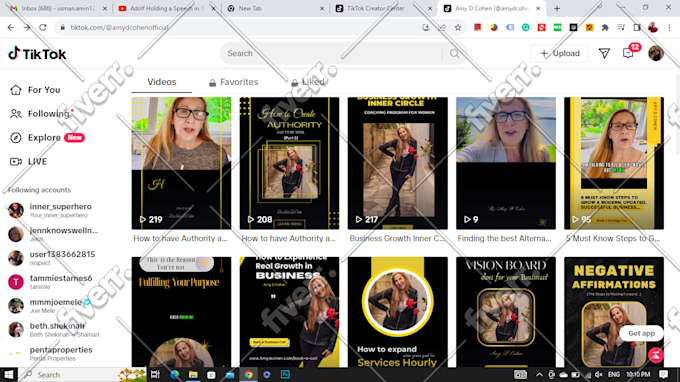Click the Chrome profile avatar

(653, 27)
